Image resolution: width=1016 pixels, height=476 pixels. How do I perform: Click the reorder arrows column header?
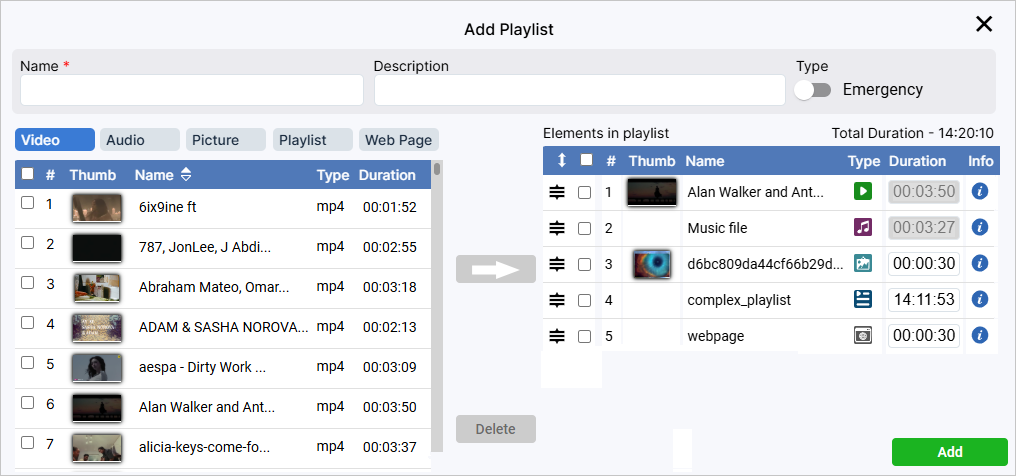[561, 160]
